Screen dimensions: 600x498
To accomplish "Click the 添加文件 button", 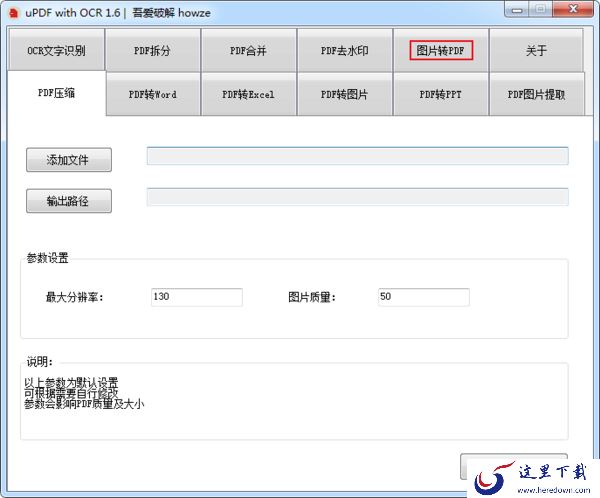I will 69,160.
